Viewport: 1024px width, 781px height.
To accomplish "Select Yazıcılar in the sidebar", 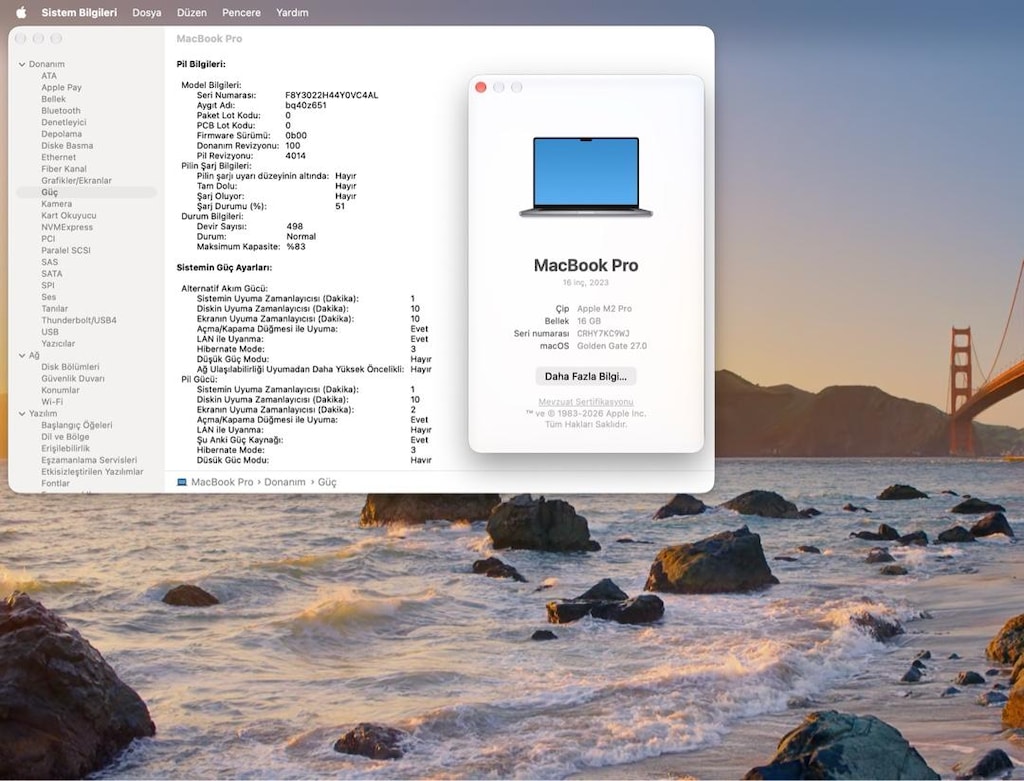I will [x=57, y=343].
